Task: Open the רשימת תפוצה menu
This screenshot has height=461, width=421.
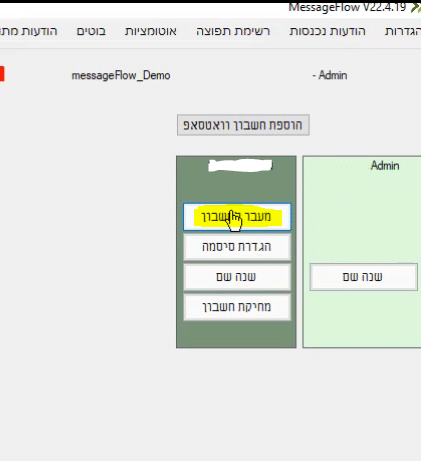Action: pos(233,31)
